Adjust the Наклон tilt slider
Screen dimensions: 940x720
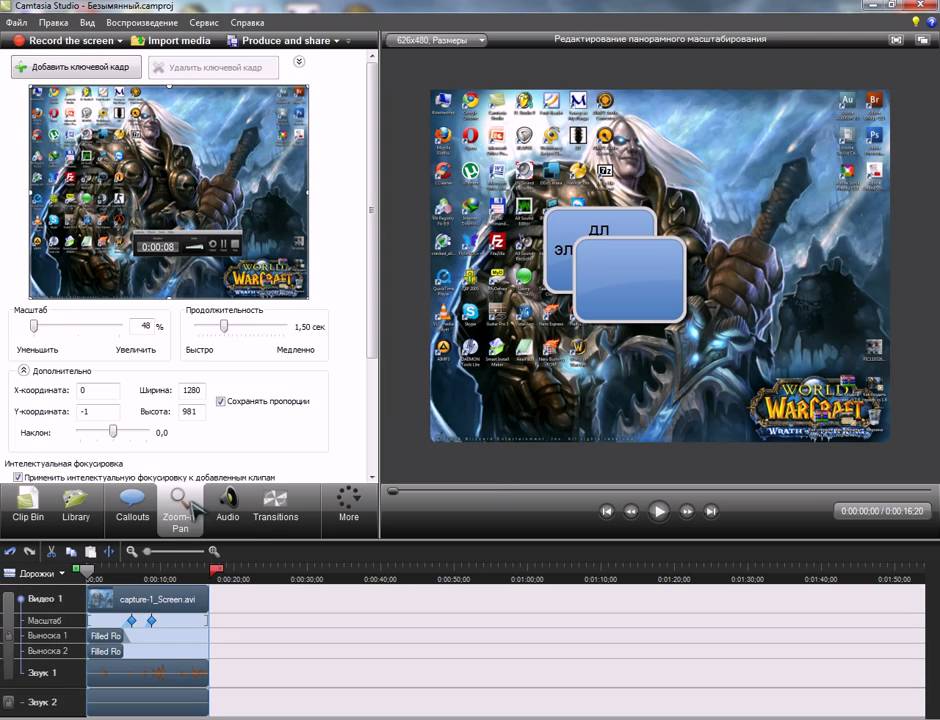[113, 431]
